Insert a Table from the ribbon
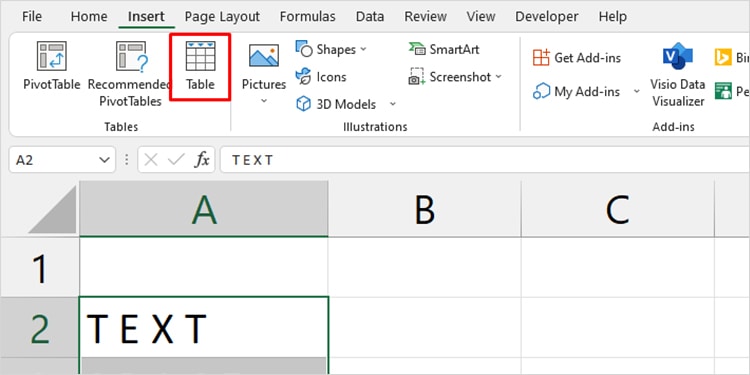This screenshot has height=375, width=750. pos(200,66)
